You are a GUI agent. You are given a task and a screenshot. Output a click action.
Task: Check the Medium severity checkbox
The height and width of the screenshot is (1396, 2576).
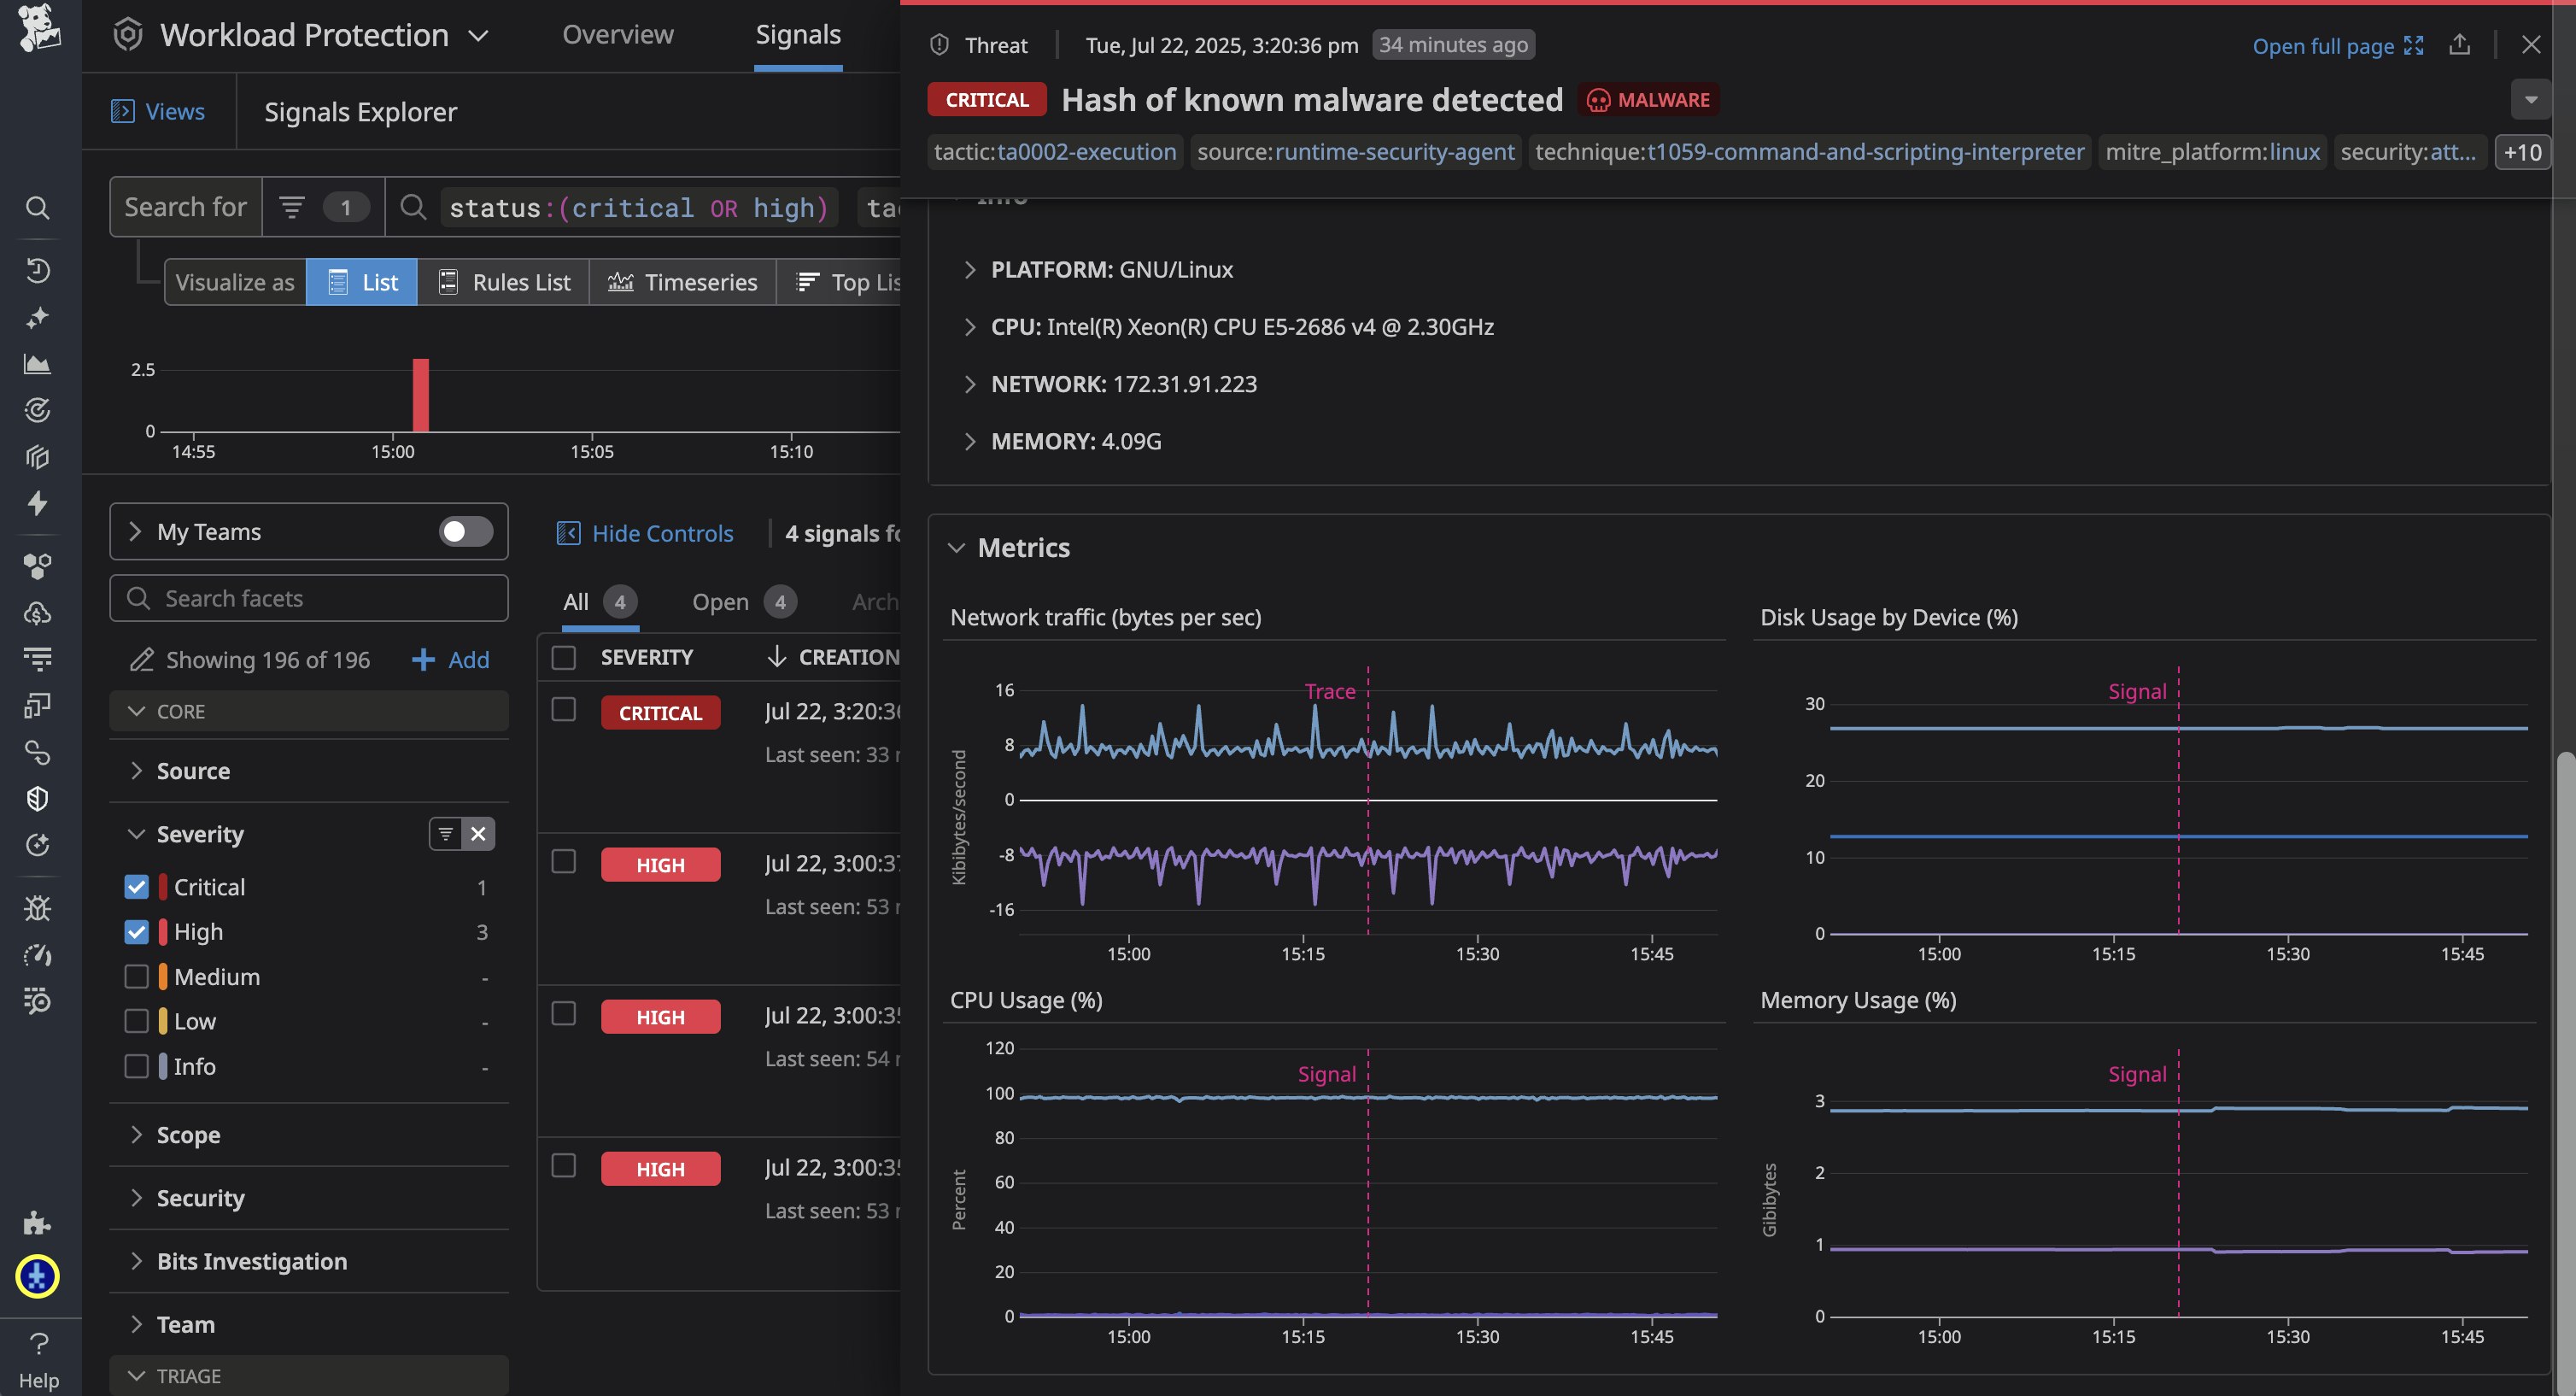point(136,976)
